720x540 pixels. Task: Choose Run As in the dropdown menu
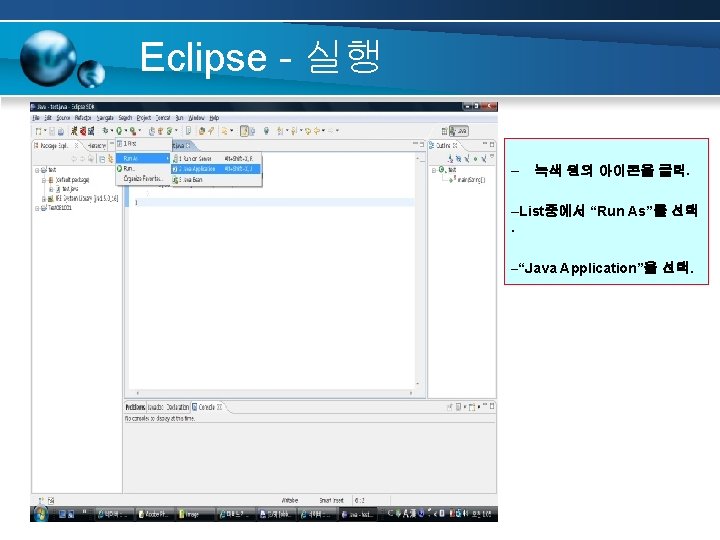(x=143, y=158)
